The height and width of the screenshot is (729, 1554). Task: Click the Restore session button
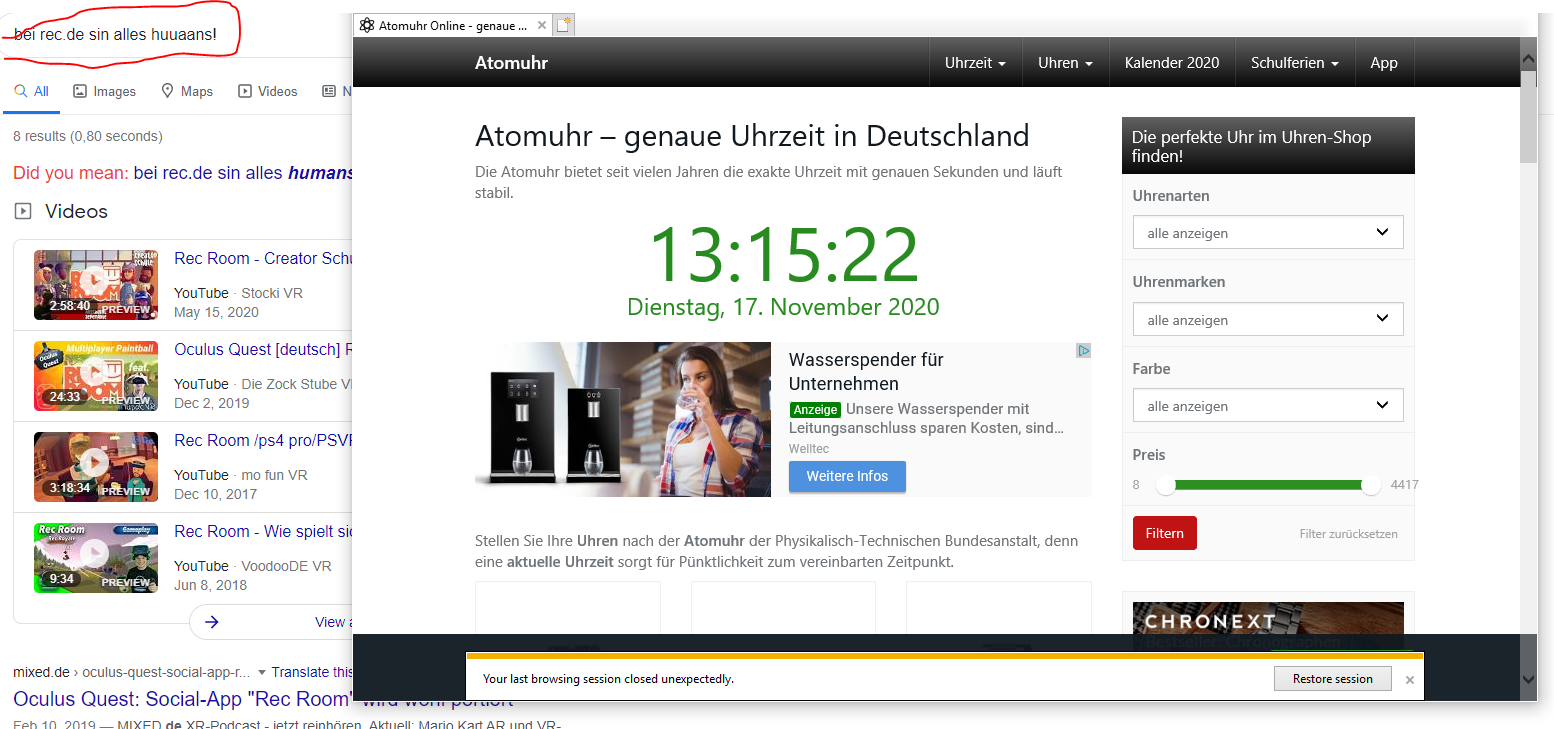point(1332,679)
